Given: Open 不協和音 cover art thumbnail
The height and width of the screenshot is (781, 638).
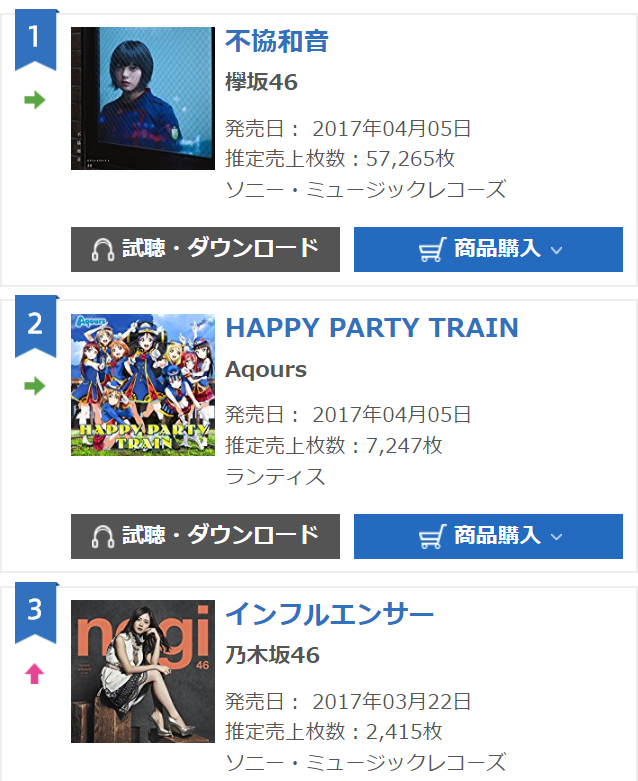Looking at the screenshot, I should [x=143, y=99].
